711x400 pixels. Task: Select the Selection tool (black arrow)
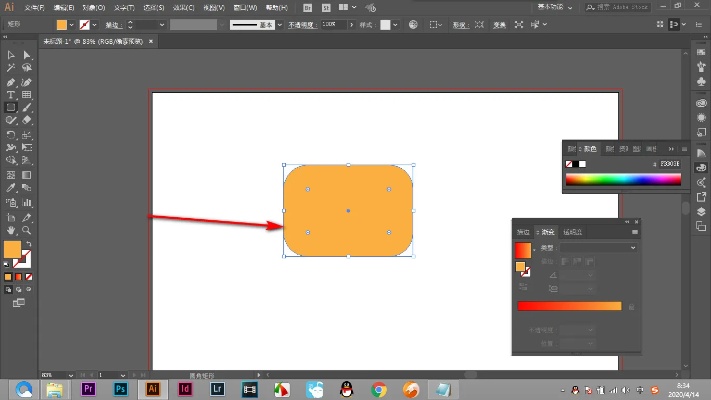click(11, 55)
